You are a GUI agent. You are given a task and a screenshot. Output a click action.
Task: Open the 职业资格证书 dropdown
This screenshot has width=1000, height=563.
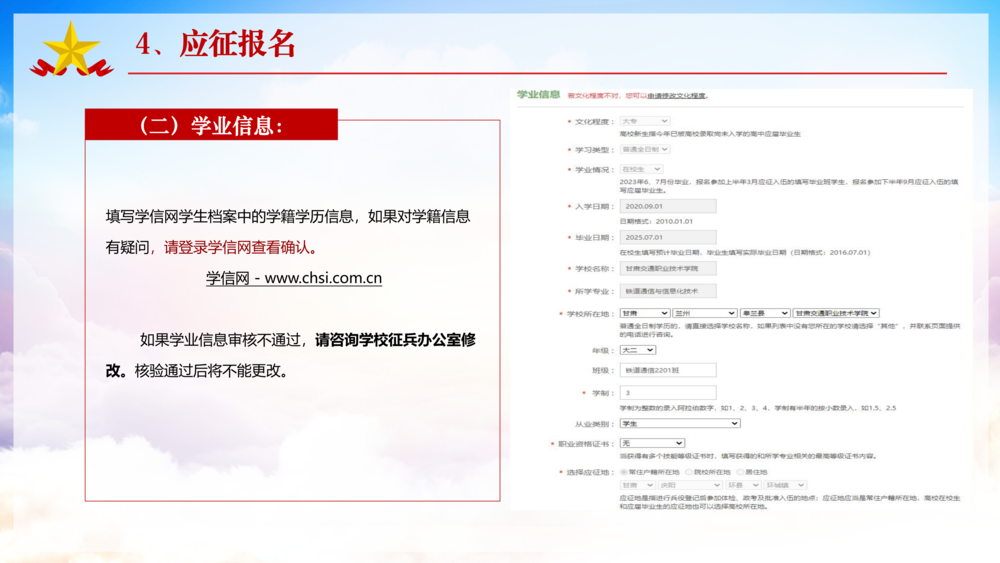(x=651, y=443)
